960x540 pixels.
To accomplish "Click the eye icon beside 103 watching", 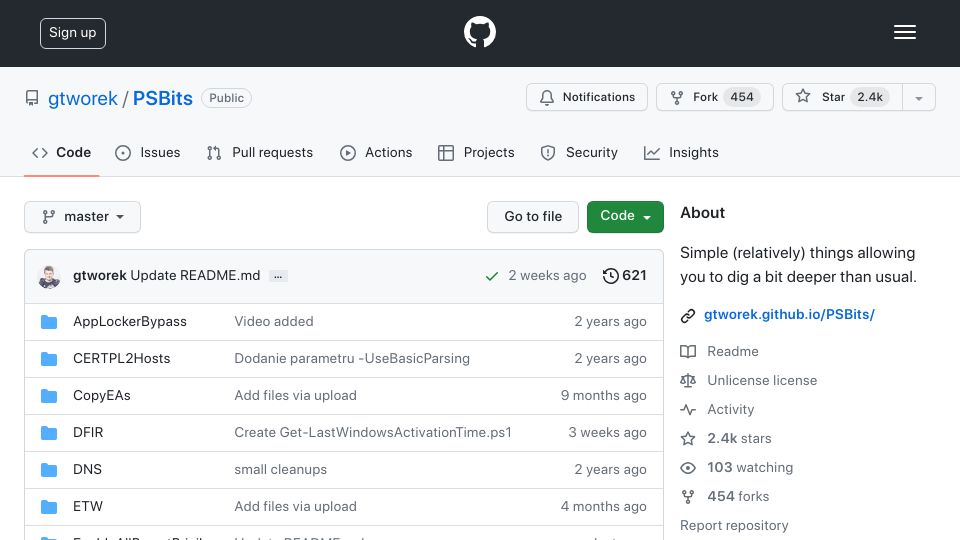I will [x=688, y=468].
